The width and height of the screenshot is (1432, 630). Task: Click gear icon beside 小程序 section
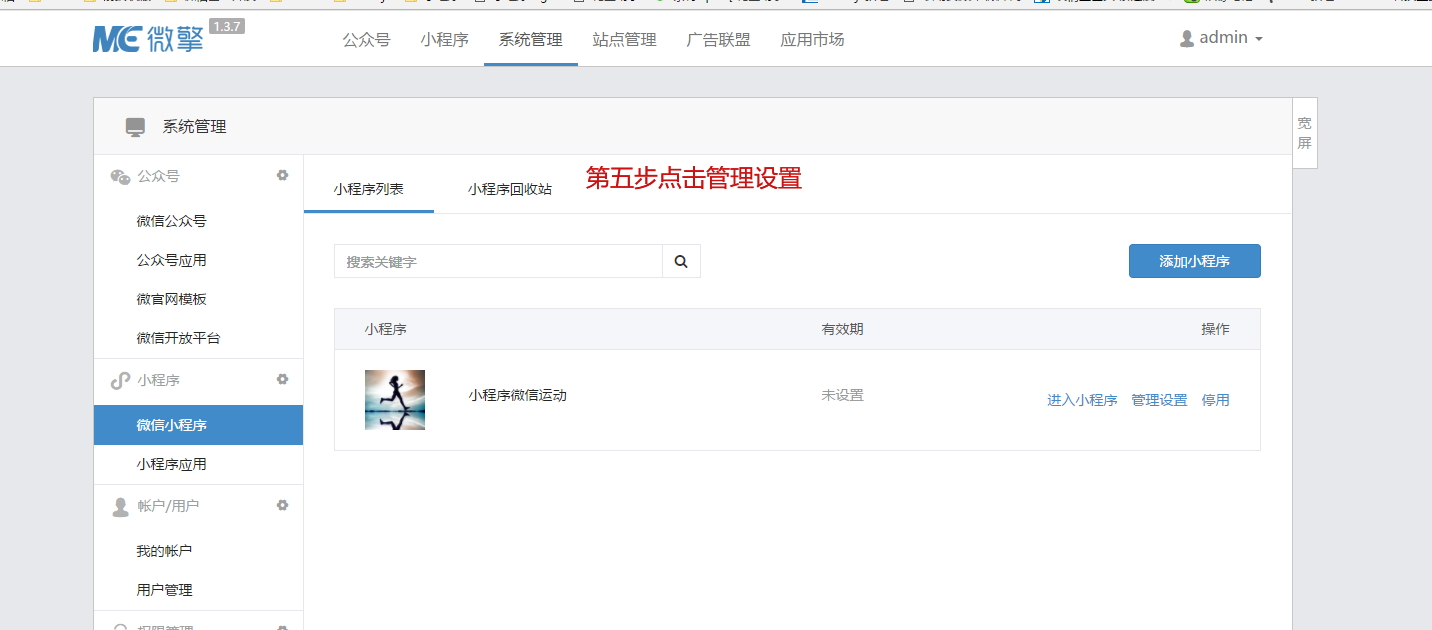tap(282, 379)
